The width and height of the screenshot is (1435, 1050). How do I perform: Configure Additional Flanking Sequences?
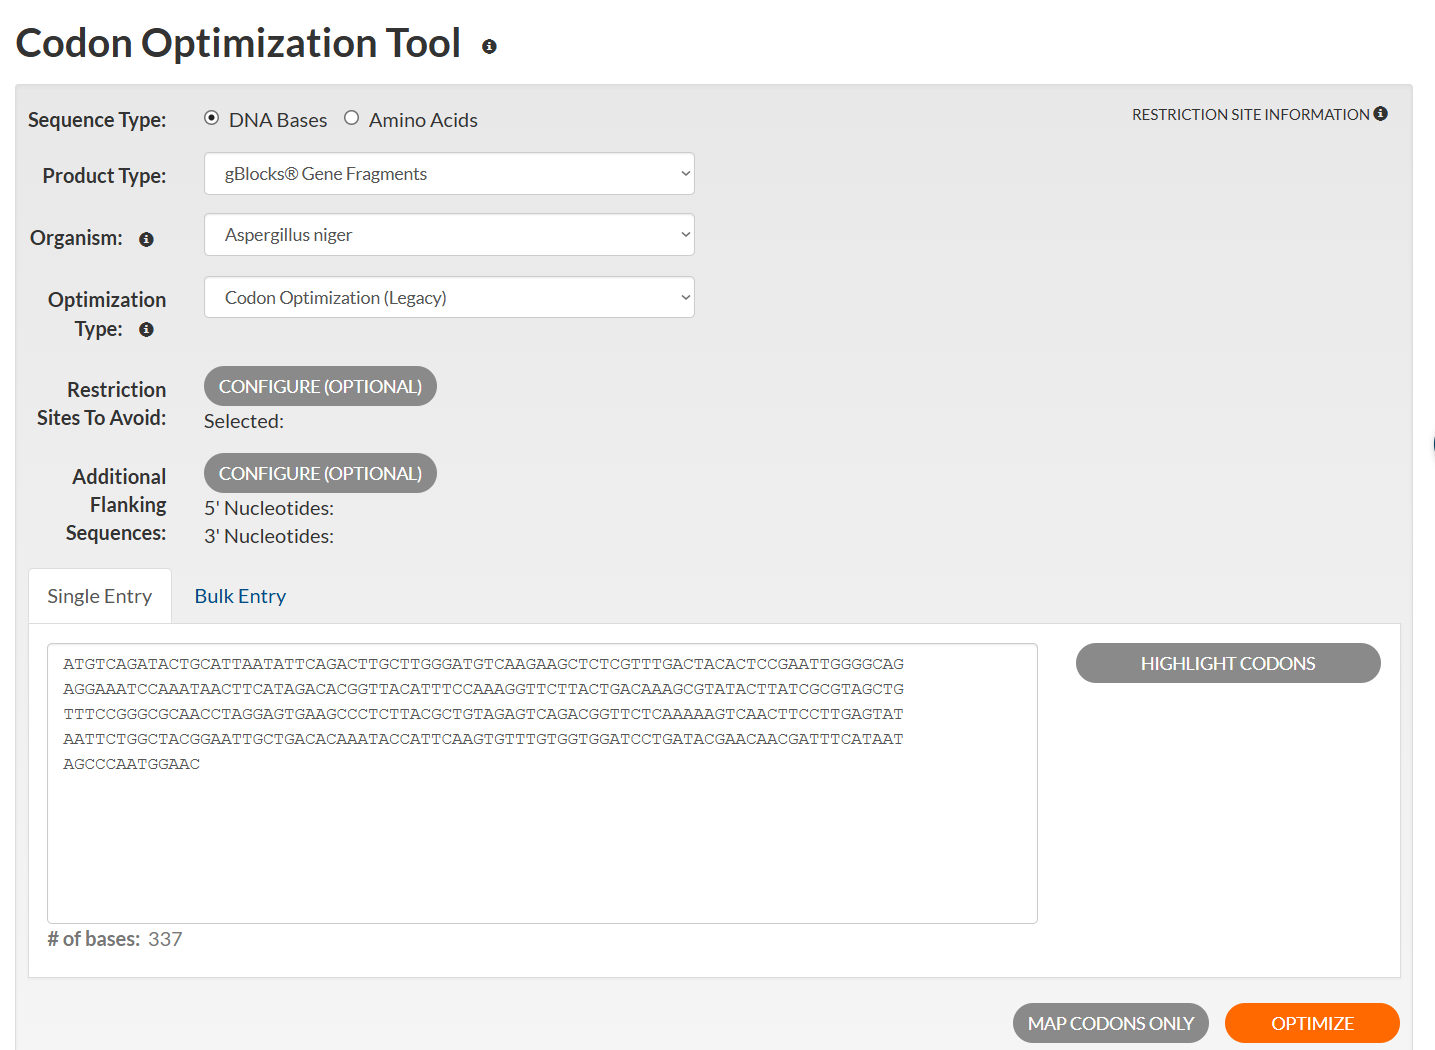point(320,473)
